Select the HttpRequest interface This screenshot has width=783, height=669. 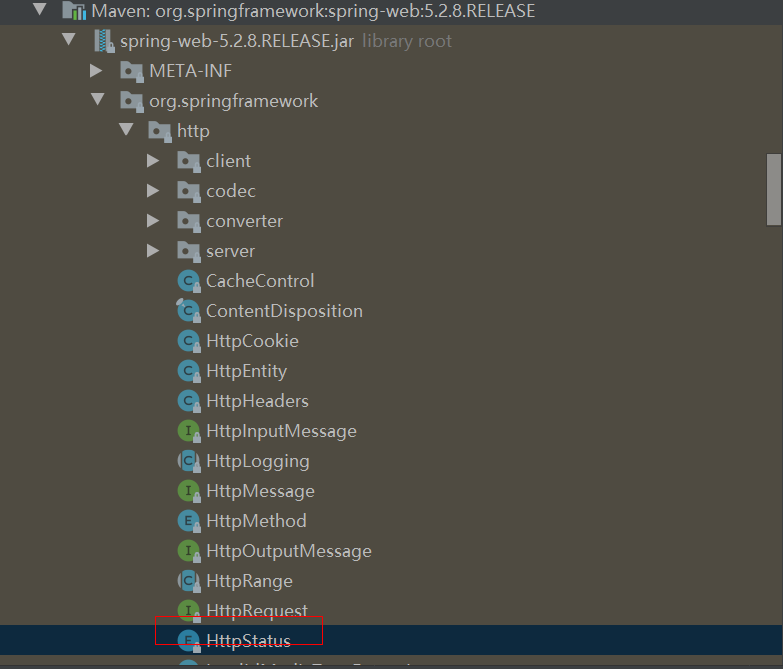257,611
